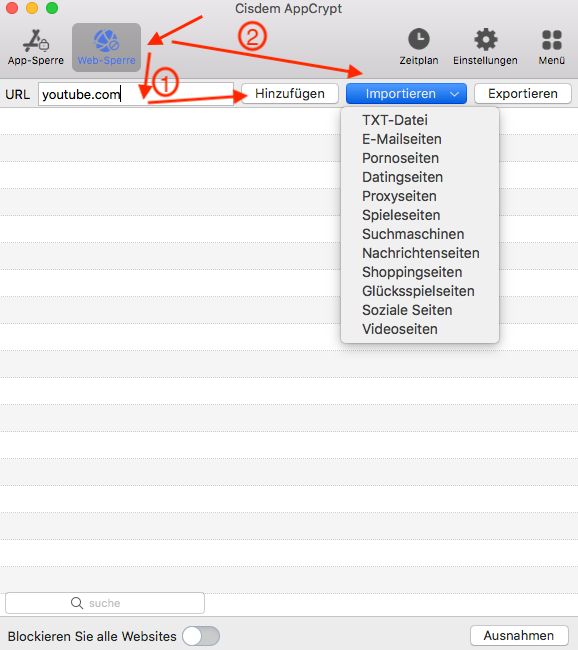
Task: Open the Ausnahmen button
Action: [x=519, y=635]
